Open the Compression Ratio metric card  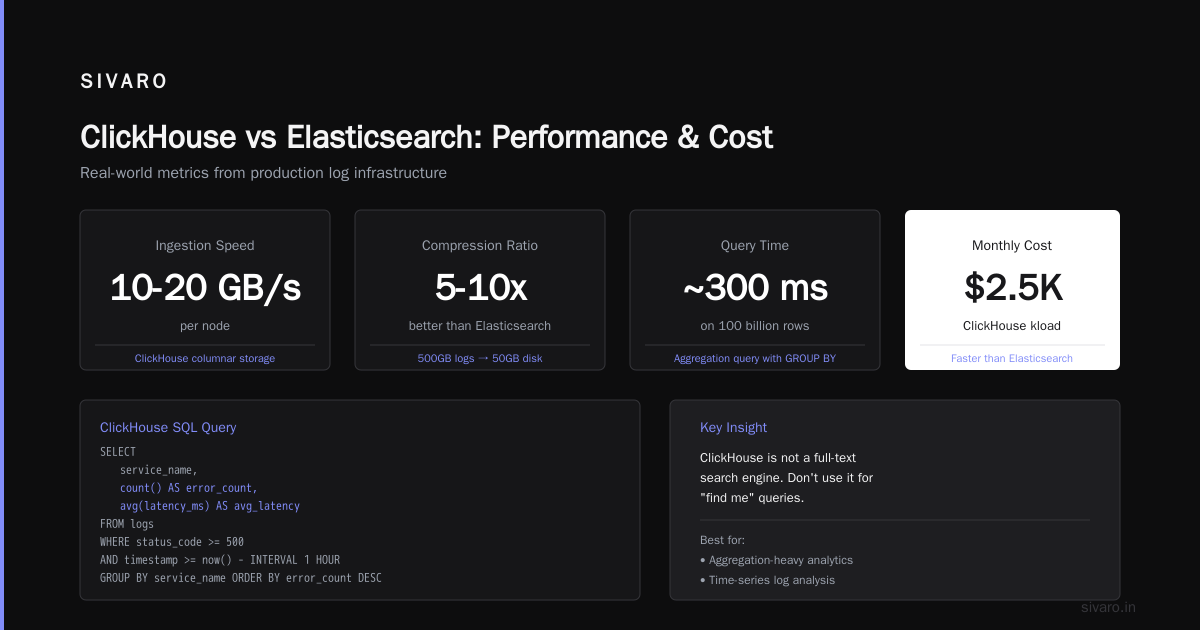[x=480, y=290]
